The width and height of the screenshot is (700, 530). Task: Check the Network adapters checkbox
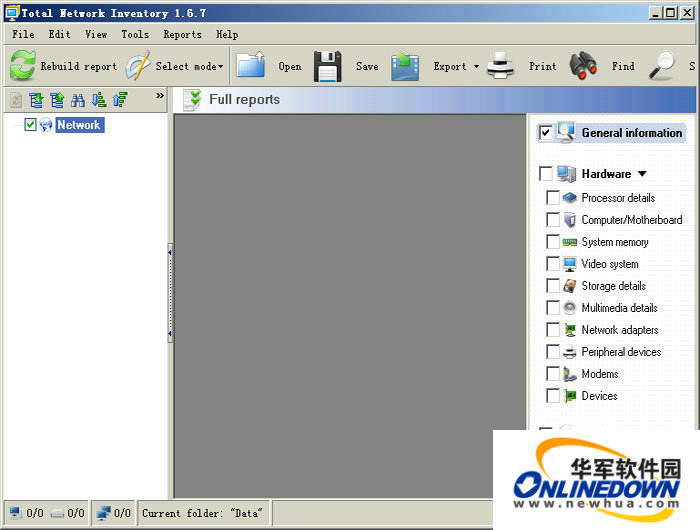coord(553,330)
